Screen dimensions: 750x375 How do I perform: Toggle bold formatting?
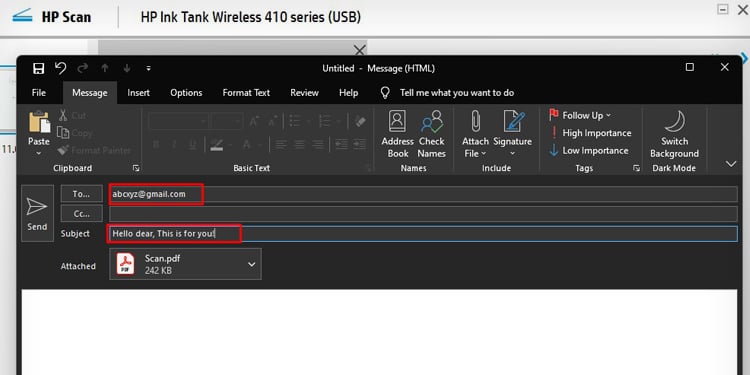click(156, 144)
